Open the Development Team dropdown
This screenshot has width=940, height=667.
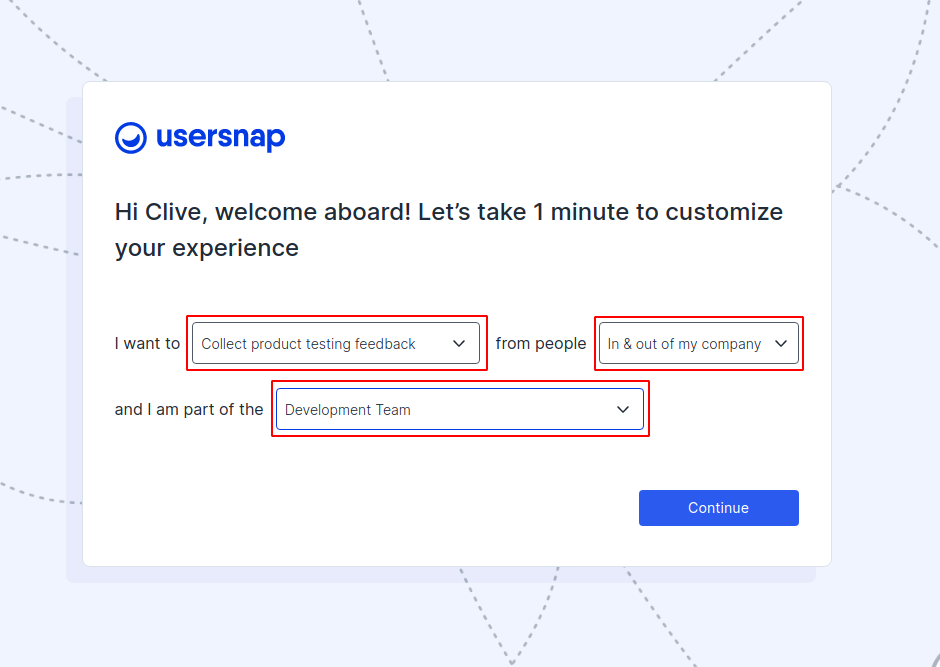click(x=459, y=410)
